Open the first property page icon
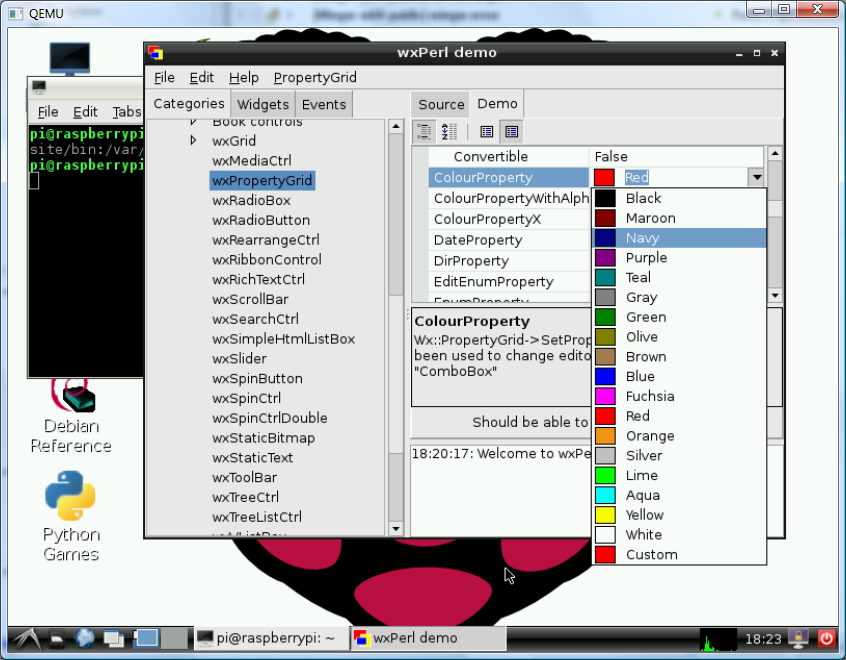The image size is (846, 660). coord(487,131)
